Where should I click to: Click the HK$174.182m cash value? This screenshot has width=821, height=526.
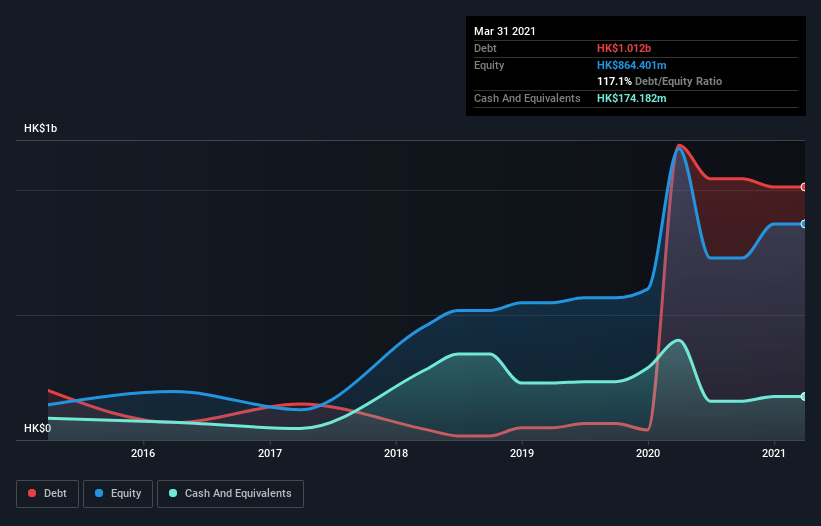(631, 98)
